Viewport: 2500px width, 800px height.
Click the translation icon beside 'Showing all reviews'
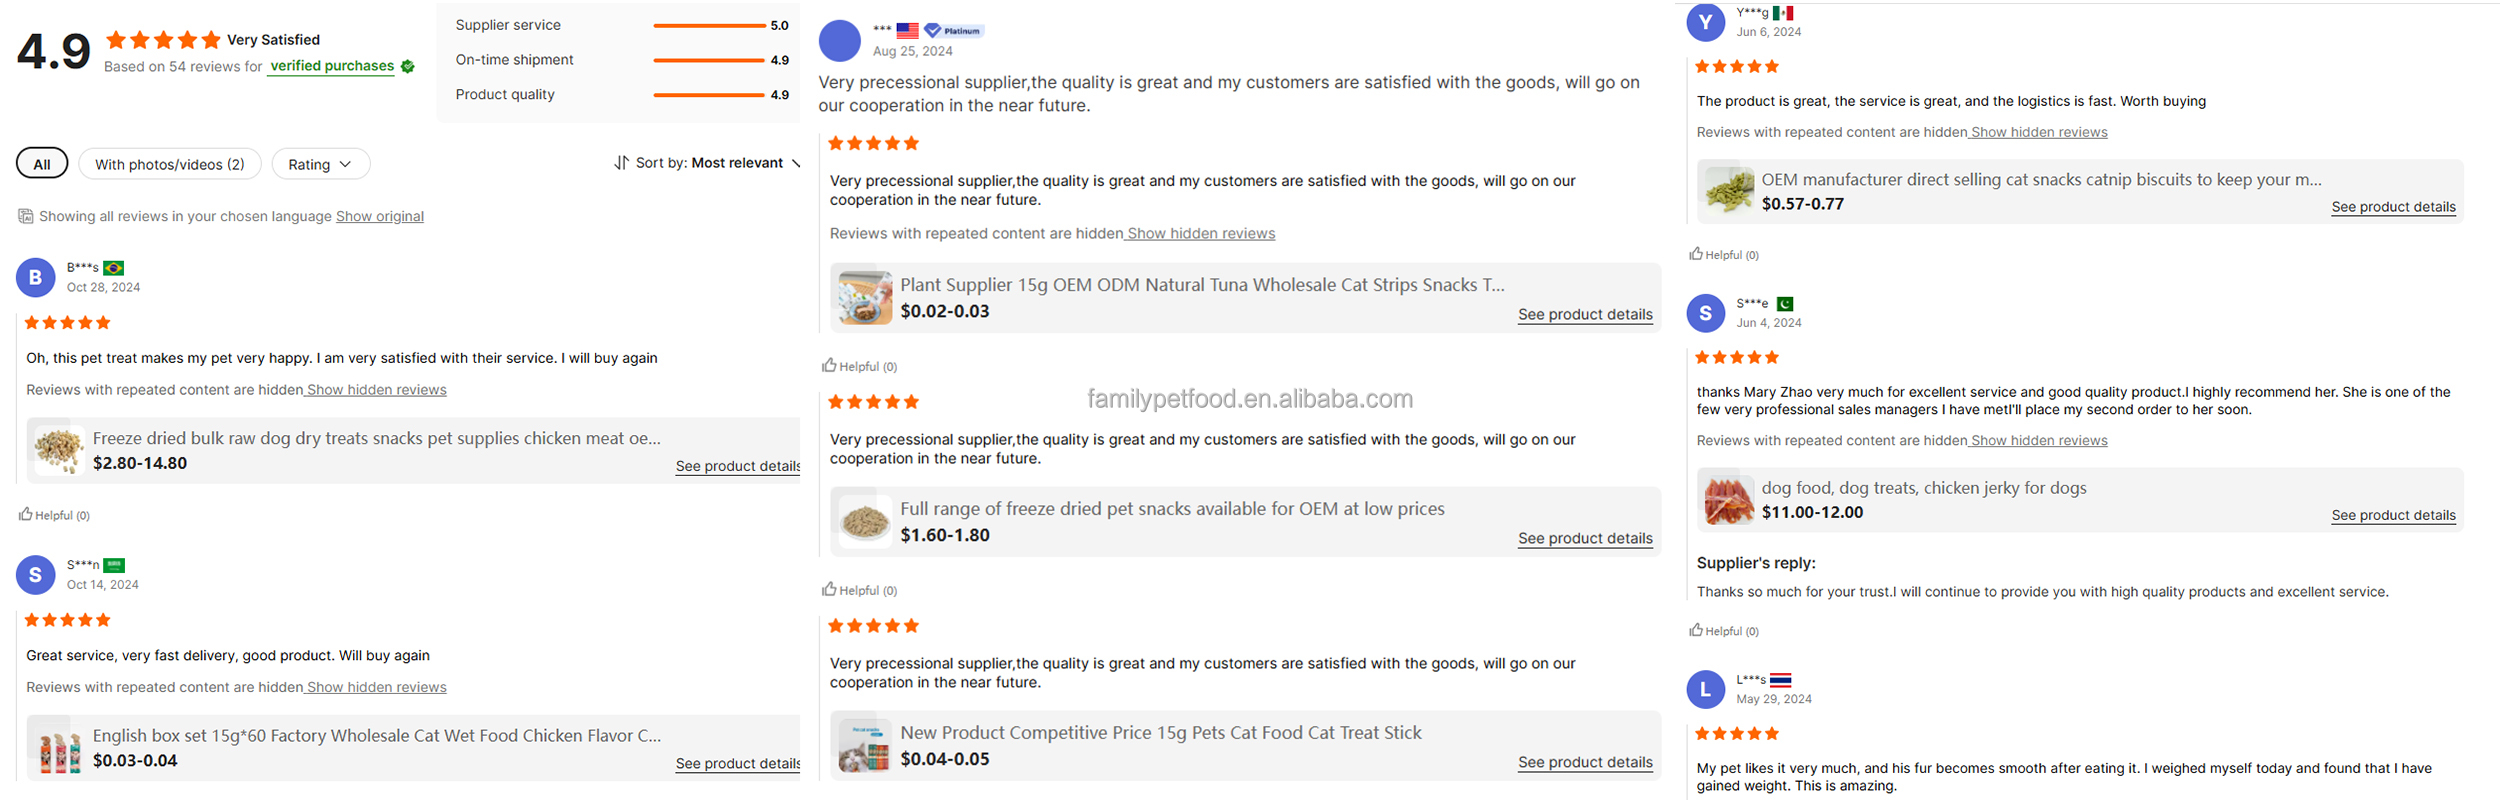pyautogui.click(x=26, y=216)
